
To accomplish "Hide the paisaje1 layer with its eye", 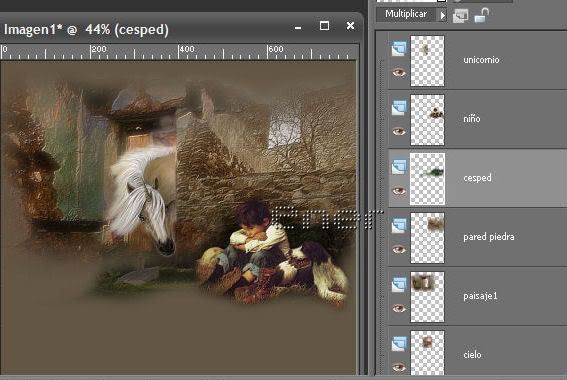I will [x=399, y=308].
